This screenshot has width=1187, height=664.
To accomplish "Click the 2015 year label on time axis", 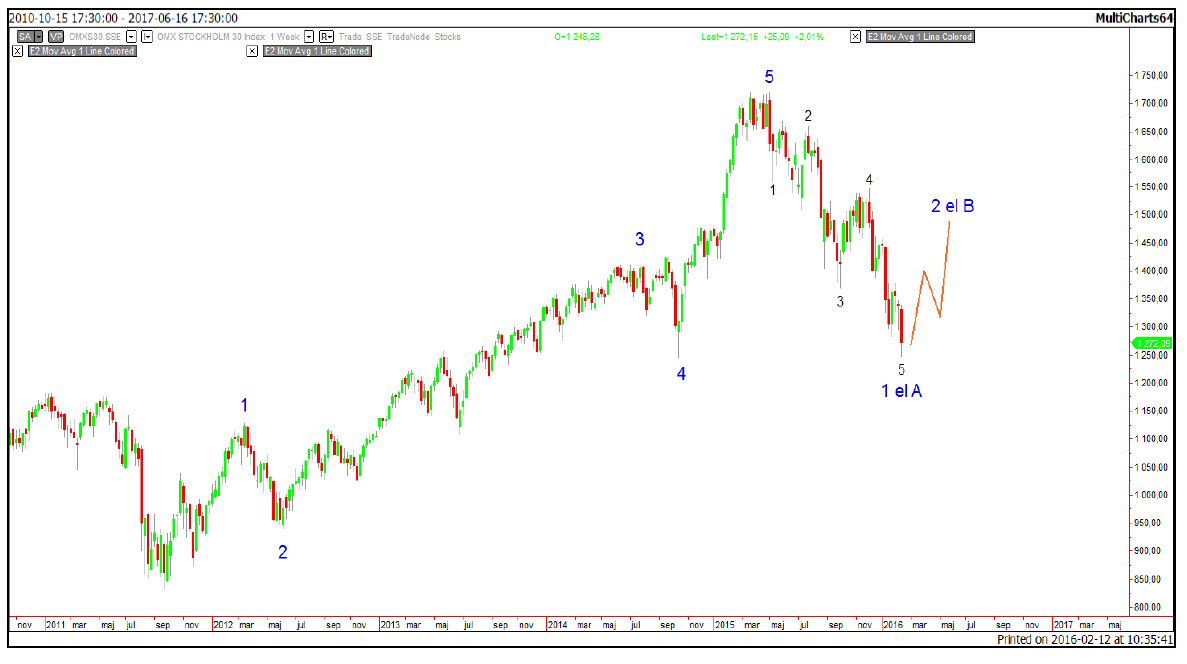I will (x=725, y=625).
